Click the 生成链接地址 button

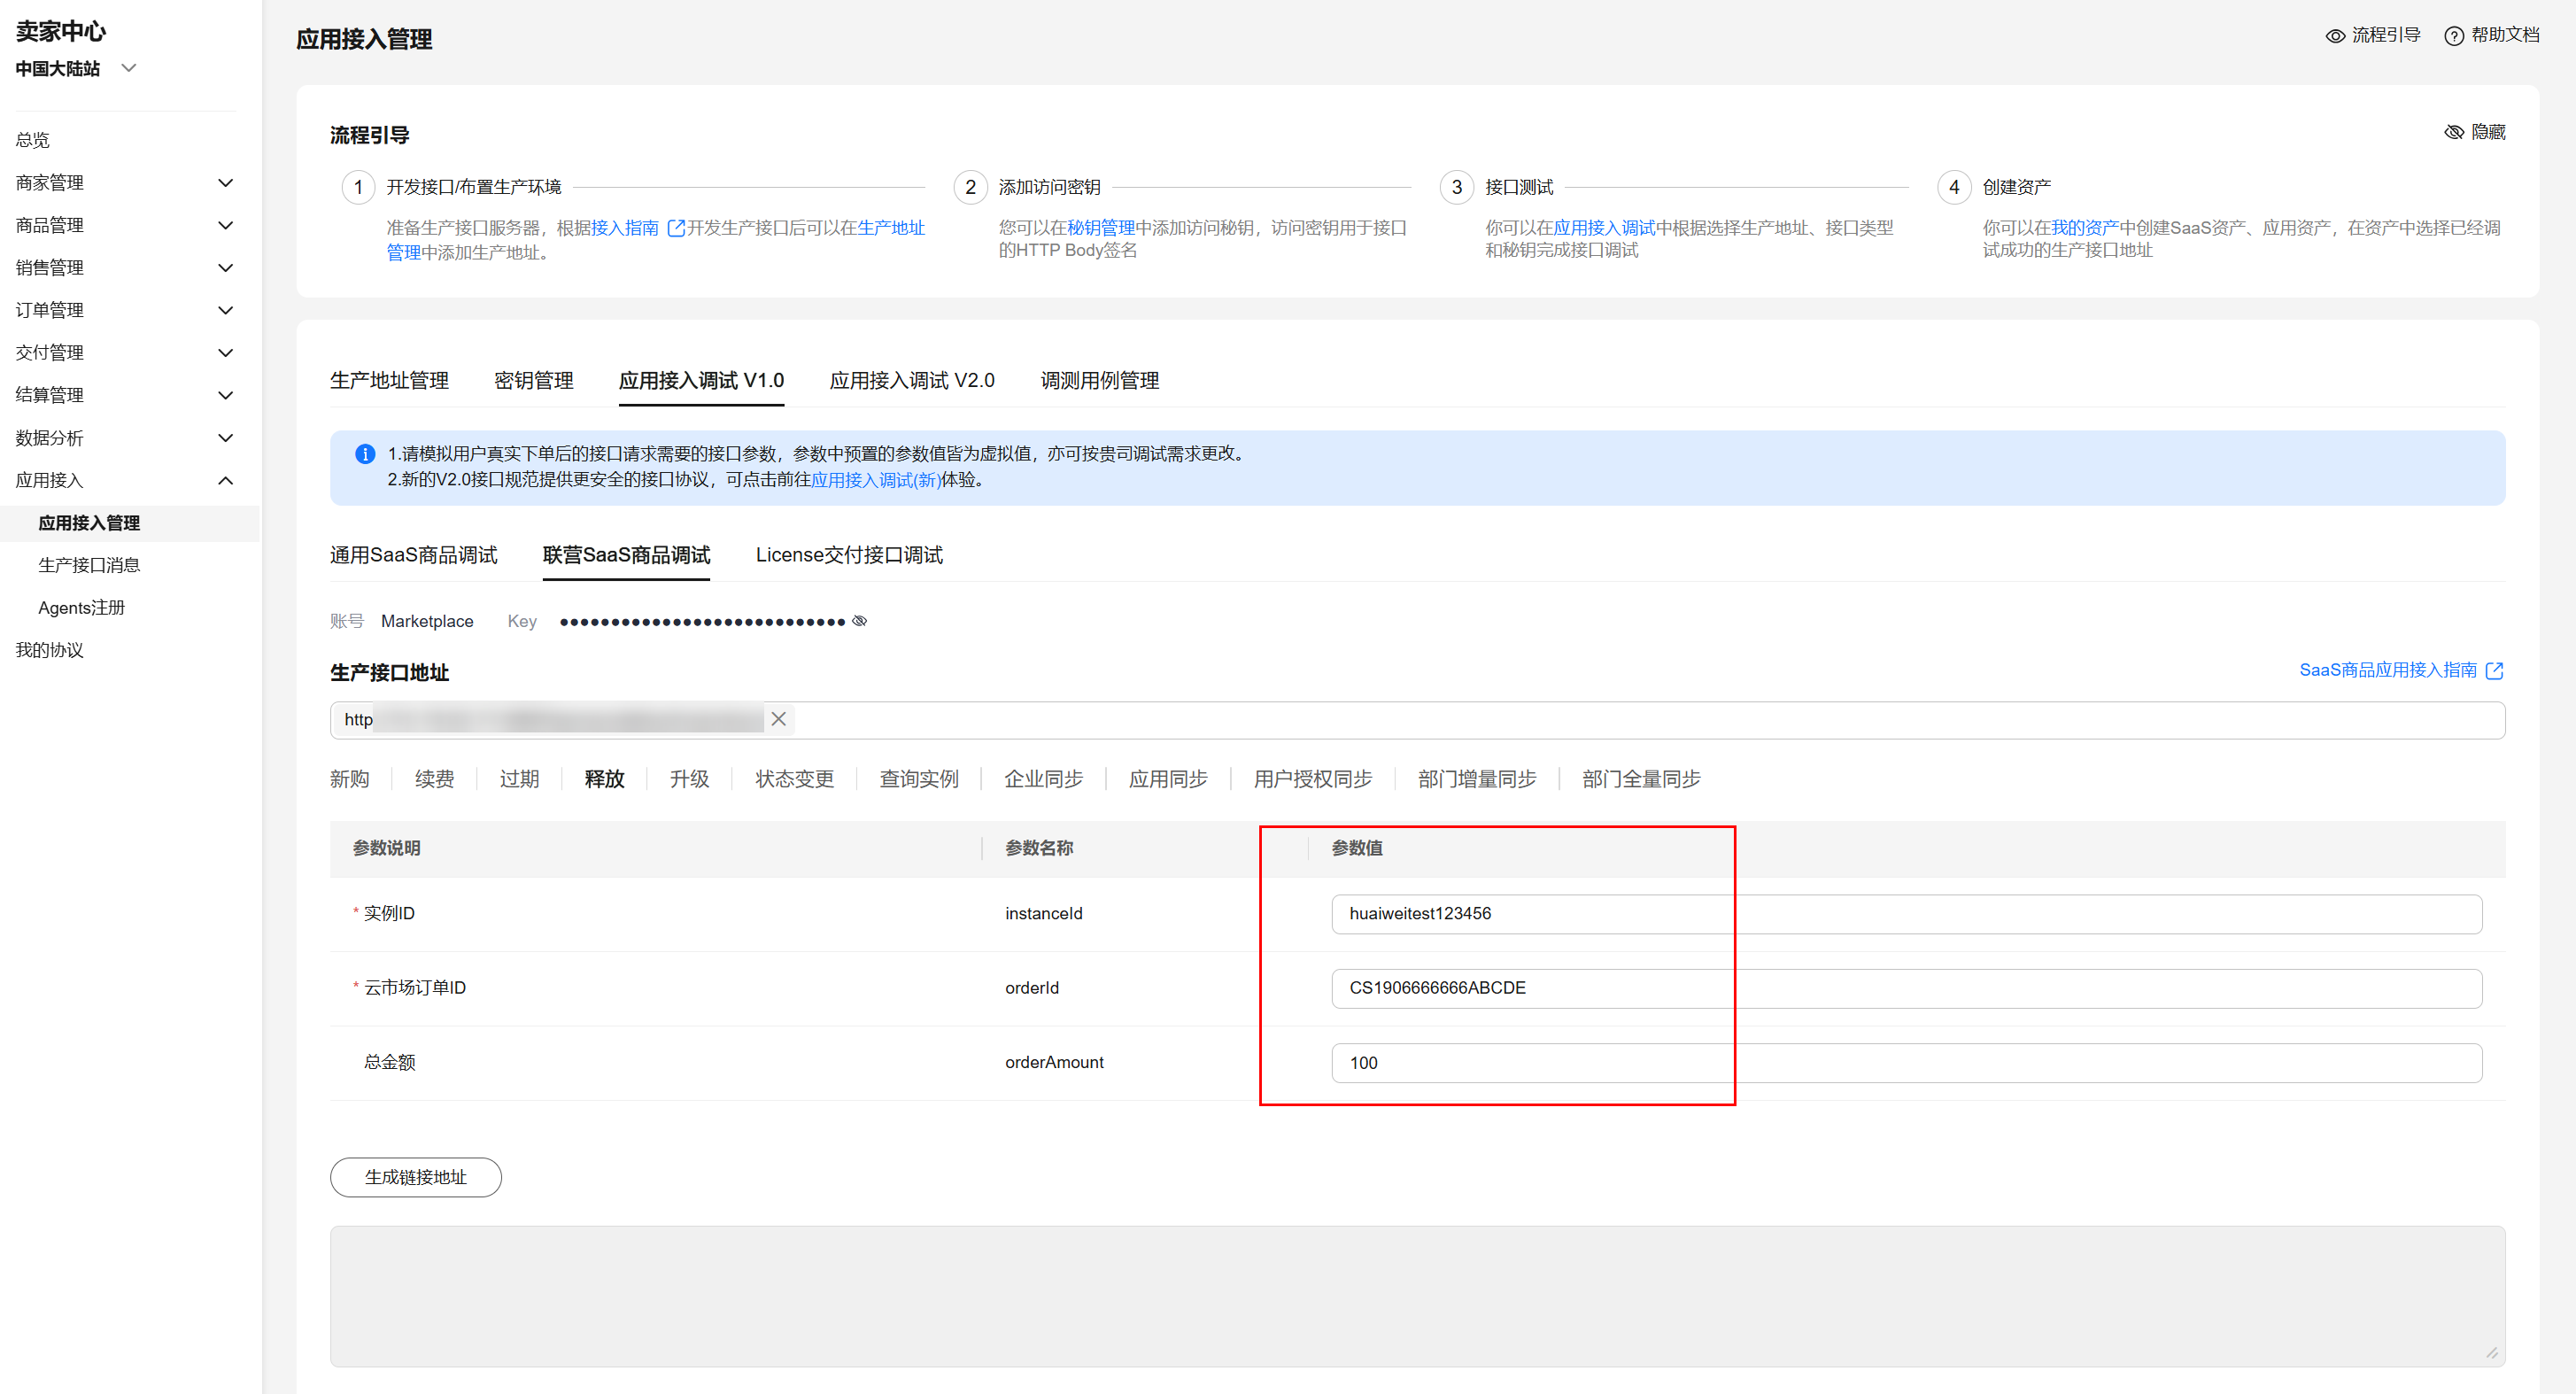(x=415, y=1177)
